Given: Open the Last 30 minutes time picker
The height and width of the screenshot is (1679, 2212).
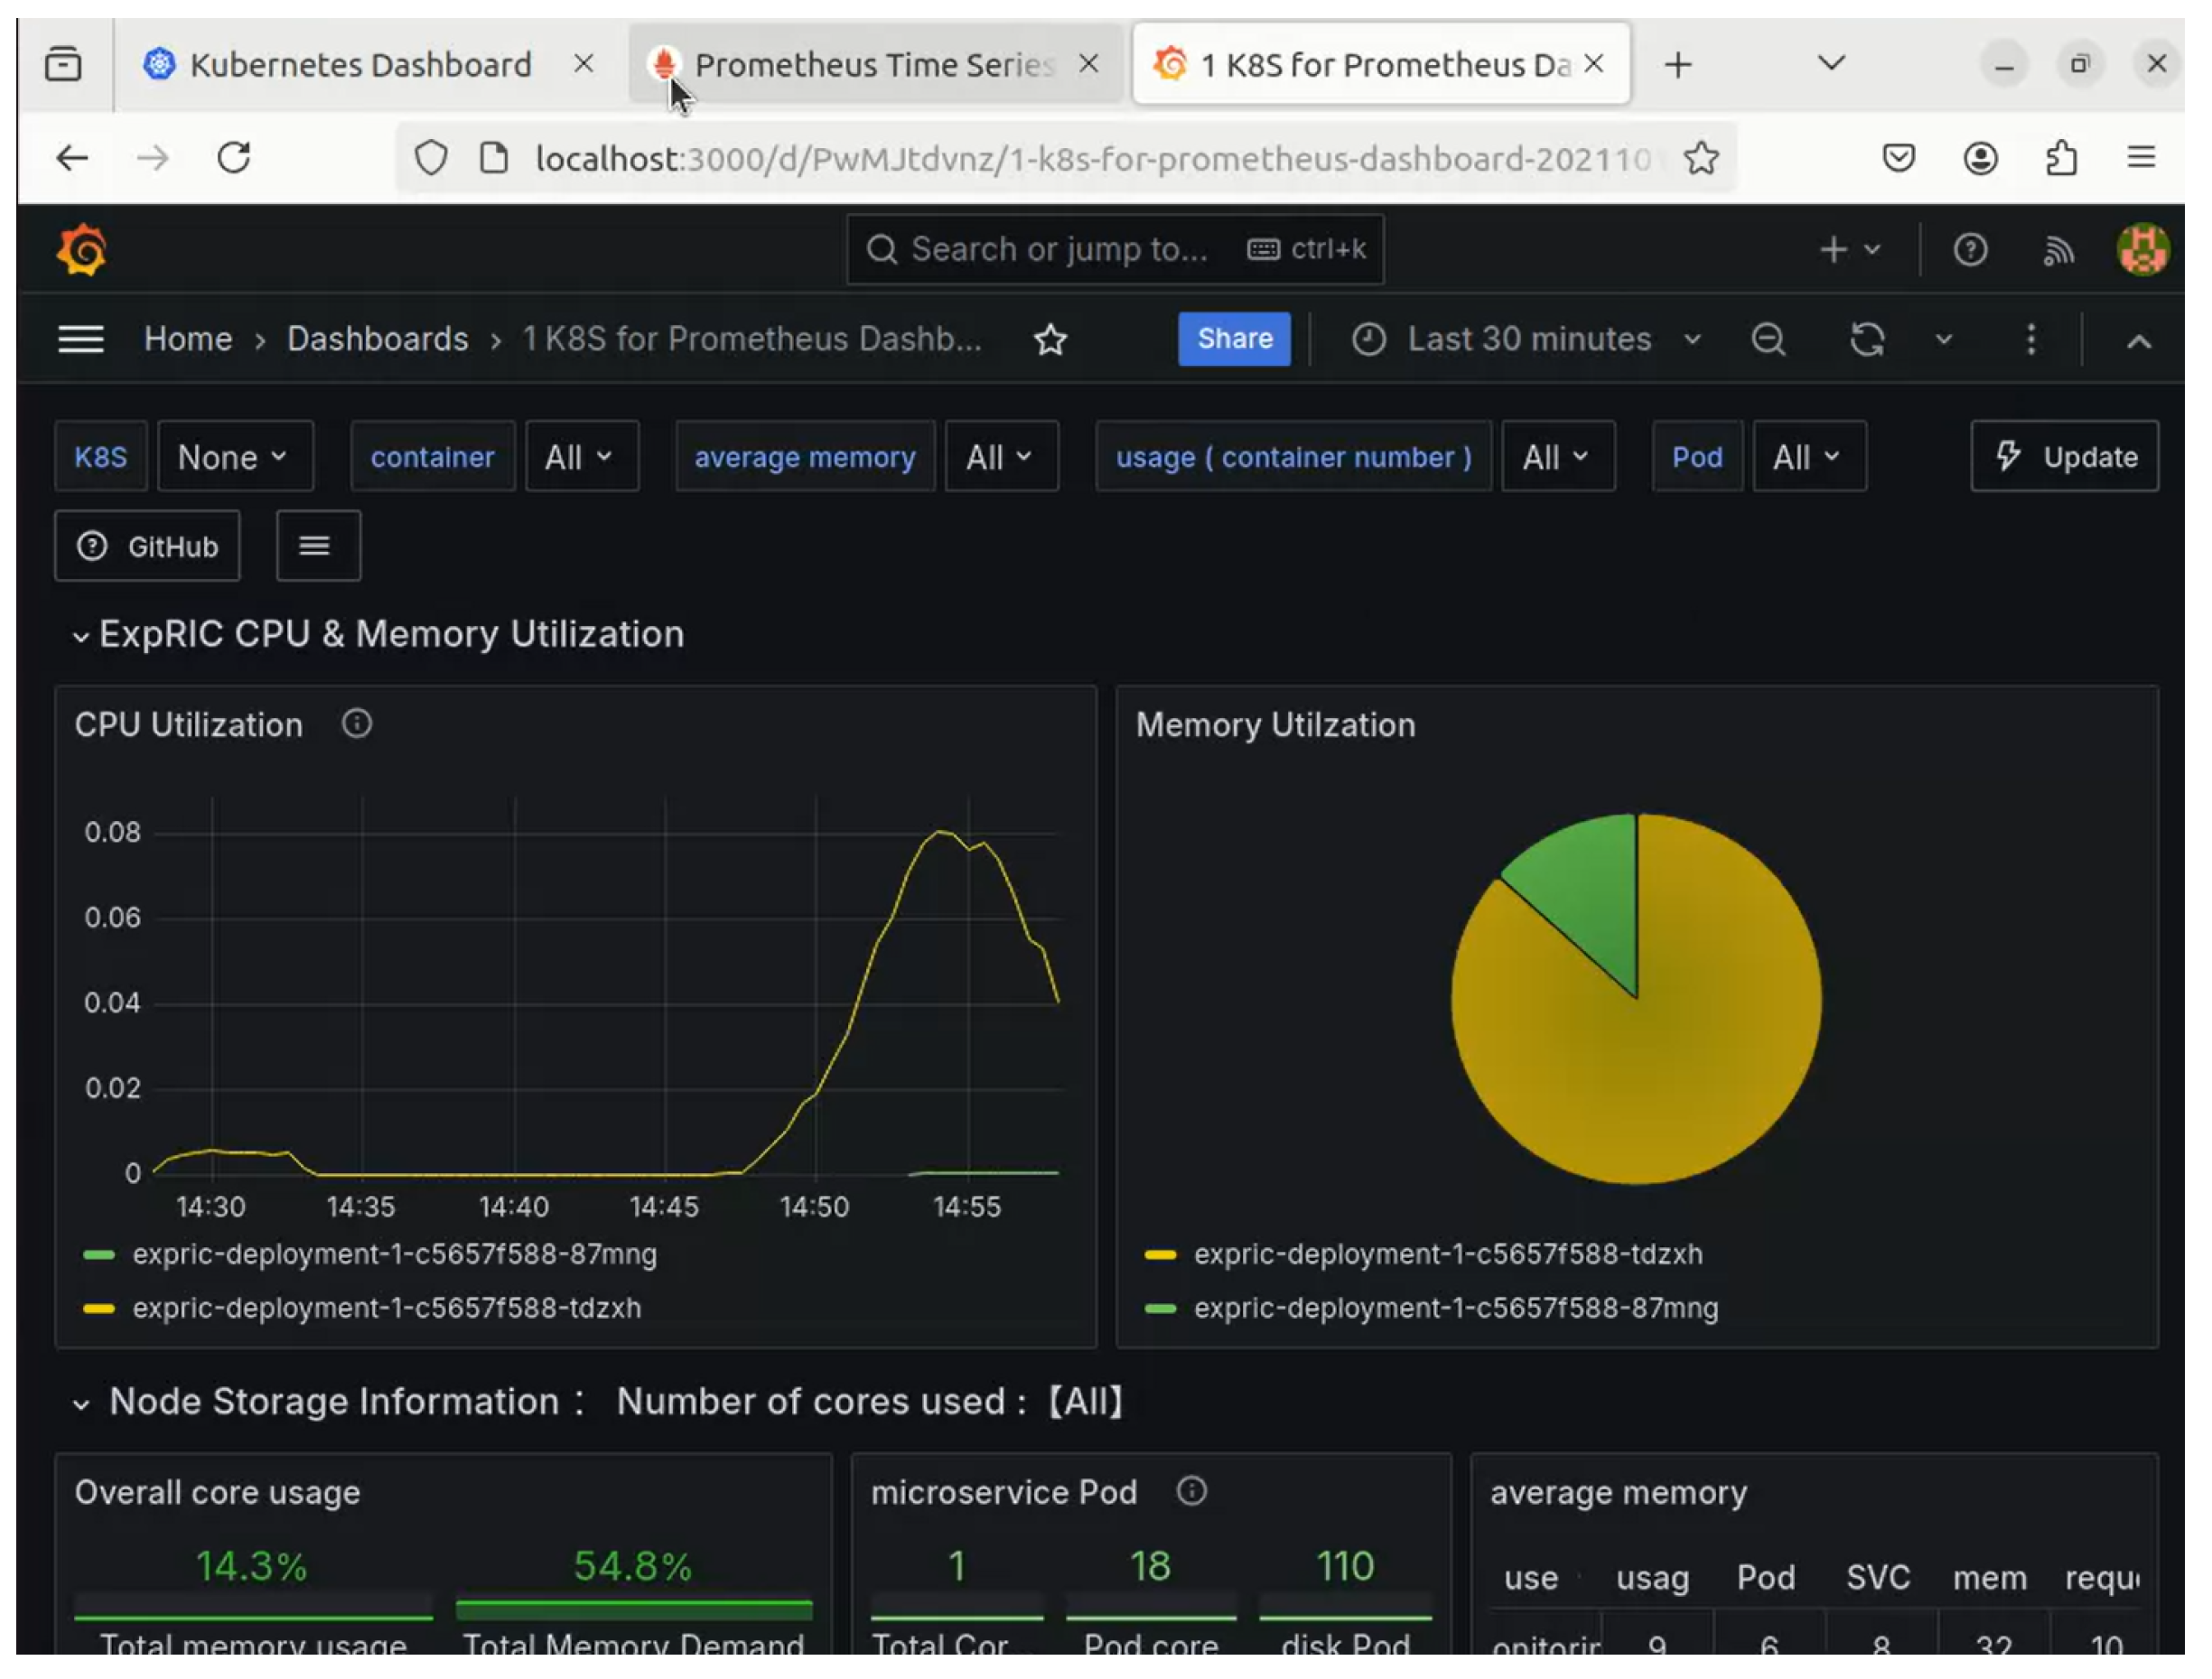Looking at the screenshot, I should click(x=1527, y=340).
